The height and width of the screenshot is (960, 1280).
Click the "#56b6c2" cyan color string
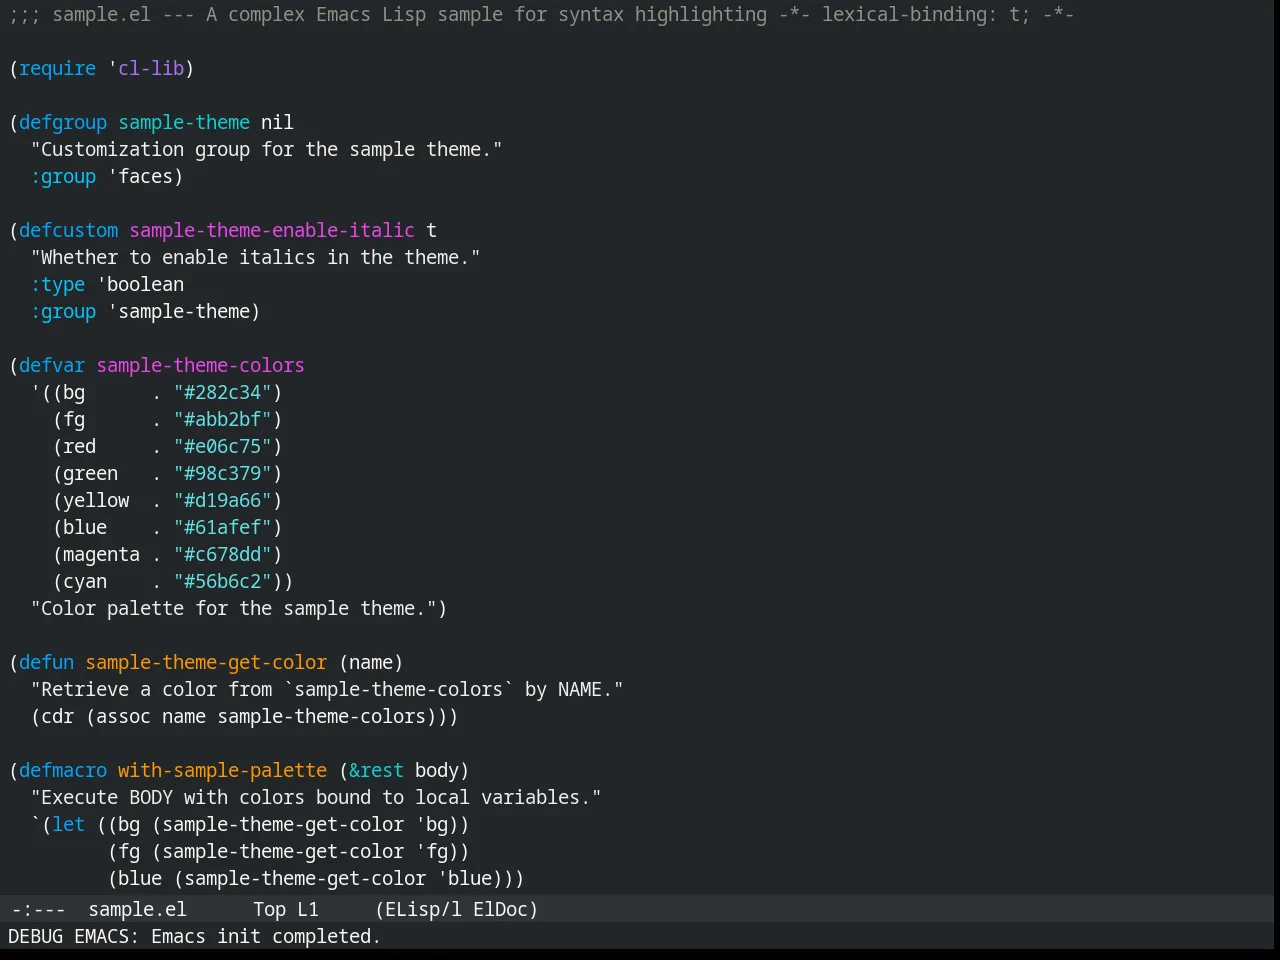223,581
